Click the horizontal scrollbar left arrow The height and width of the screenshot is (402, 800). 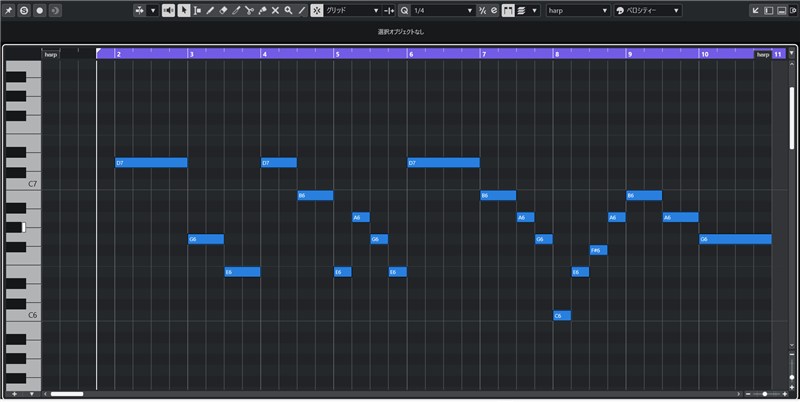(x=45, y=394)
